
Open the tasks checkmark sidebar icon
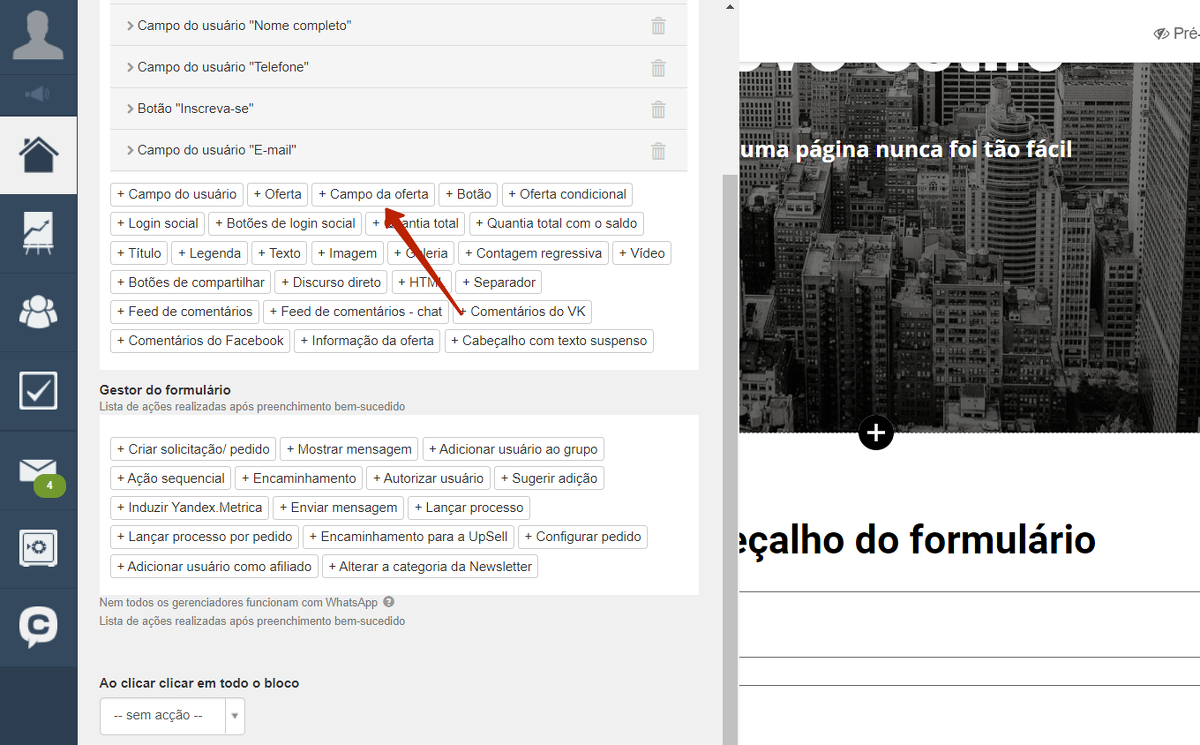click(x=38, y=390)
